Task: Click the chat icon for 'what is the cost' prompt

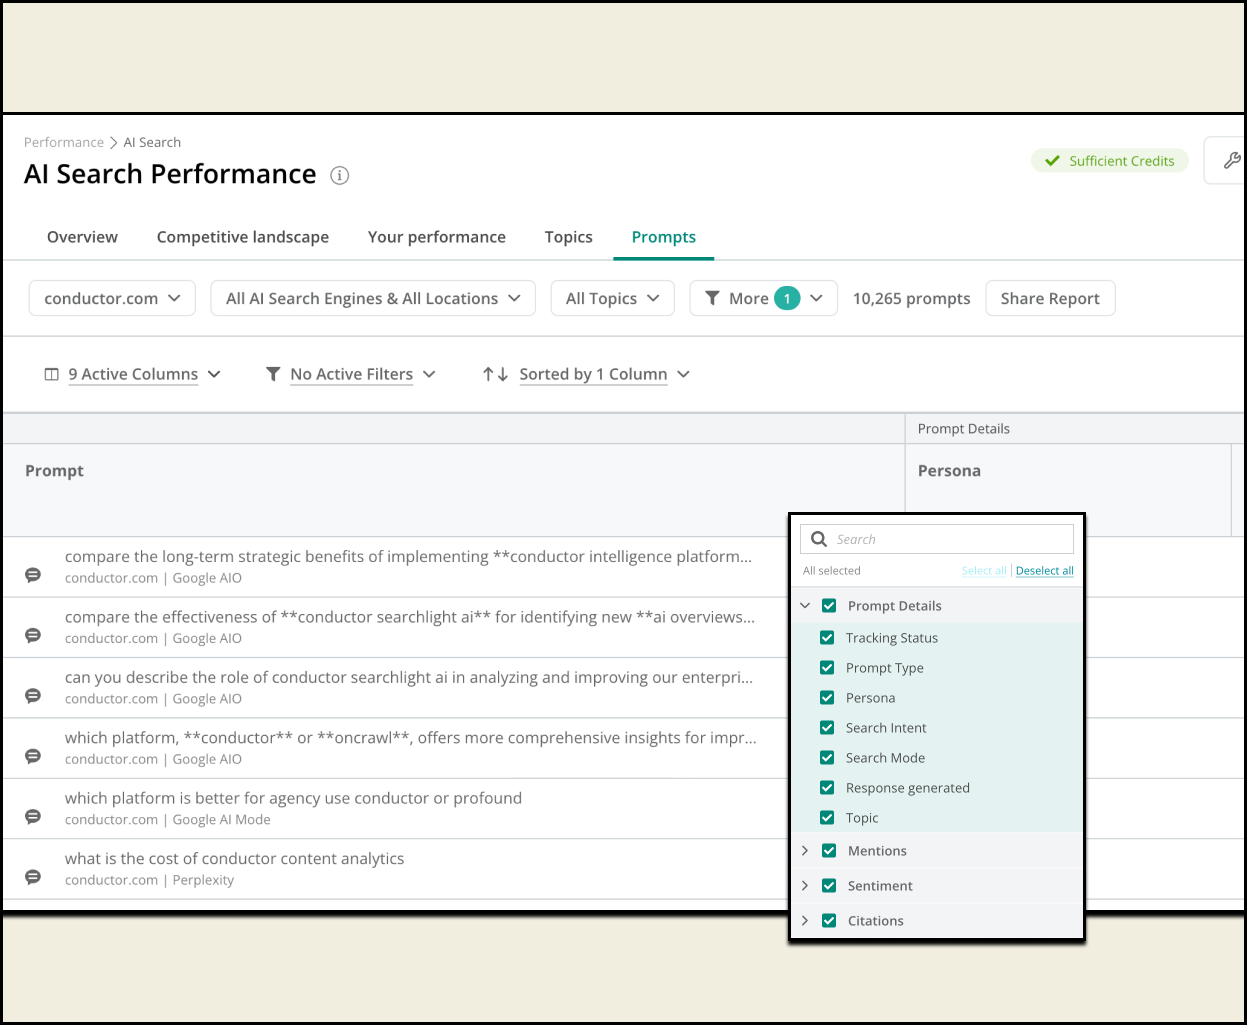Action: point(33,877)
